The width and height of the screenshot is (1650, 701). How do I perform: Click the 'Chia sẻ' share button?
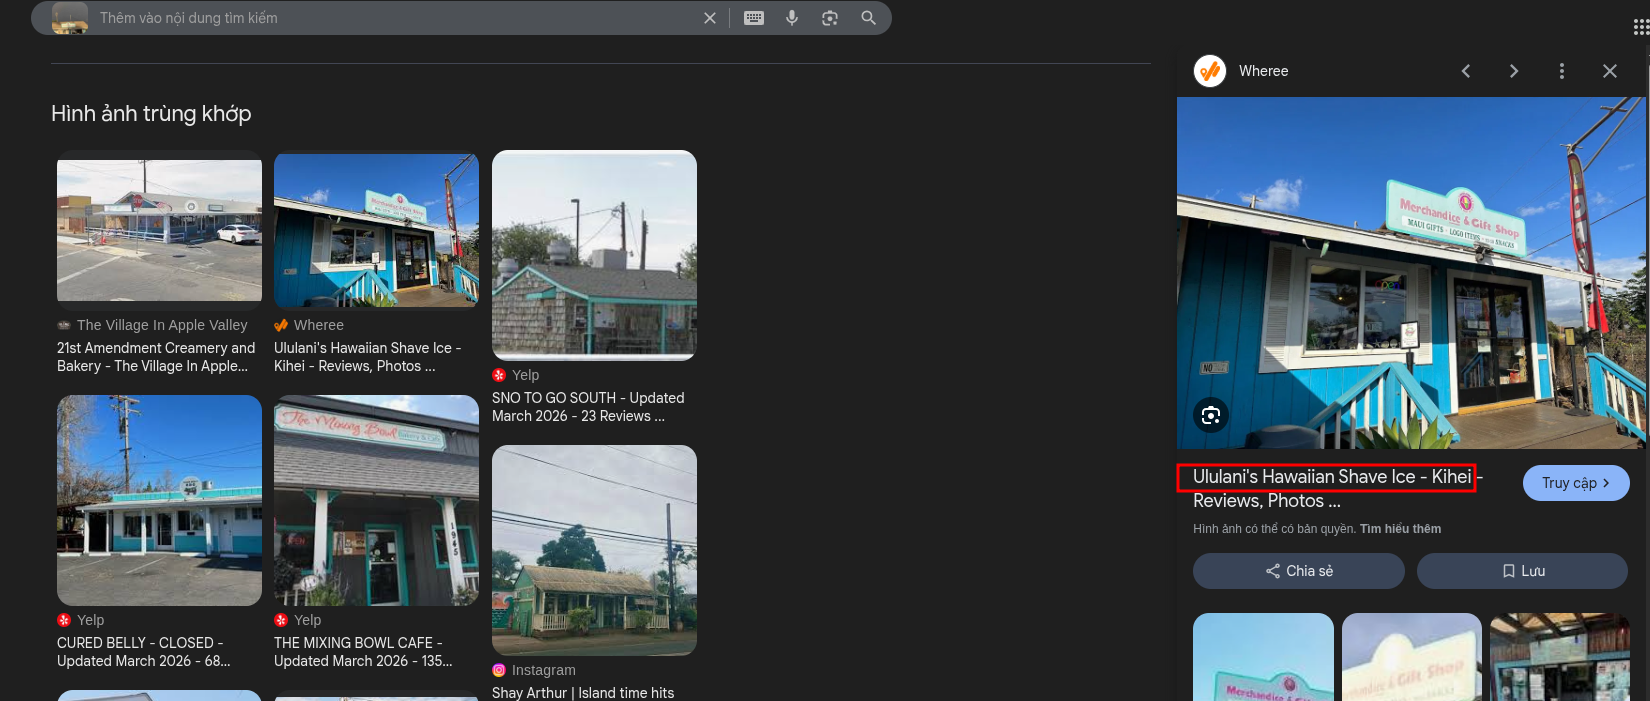(x=1299, y=571)
